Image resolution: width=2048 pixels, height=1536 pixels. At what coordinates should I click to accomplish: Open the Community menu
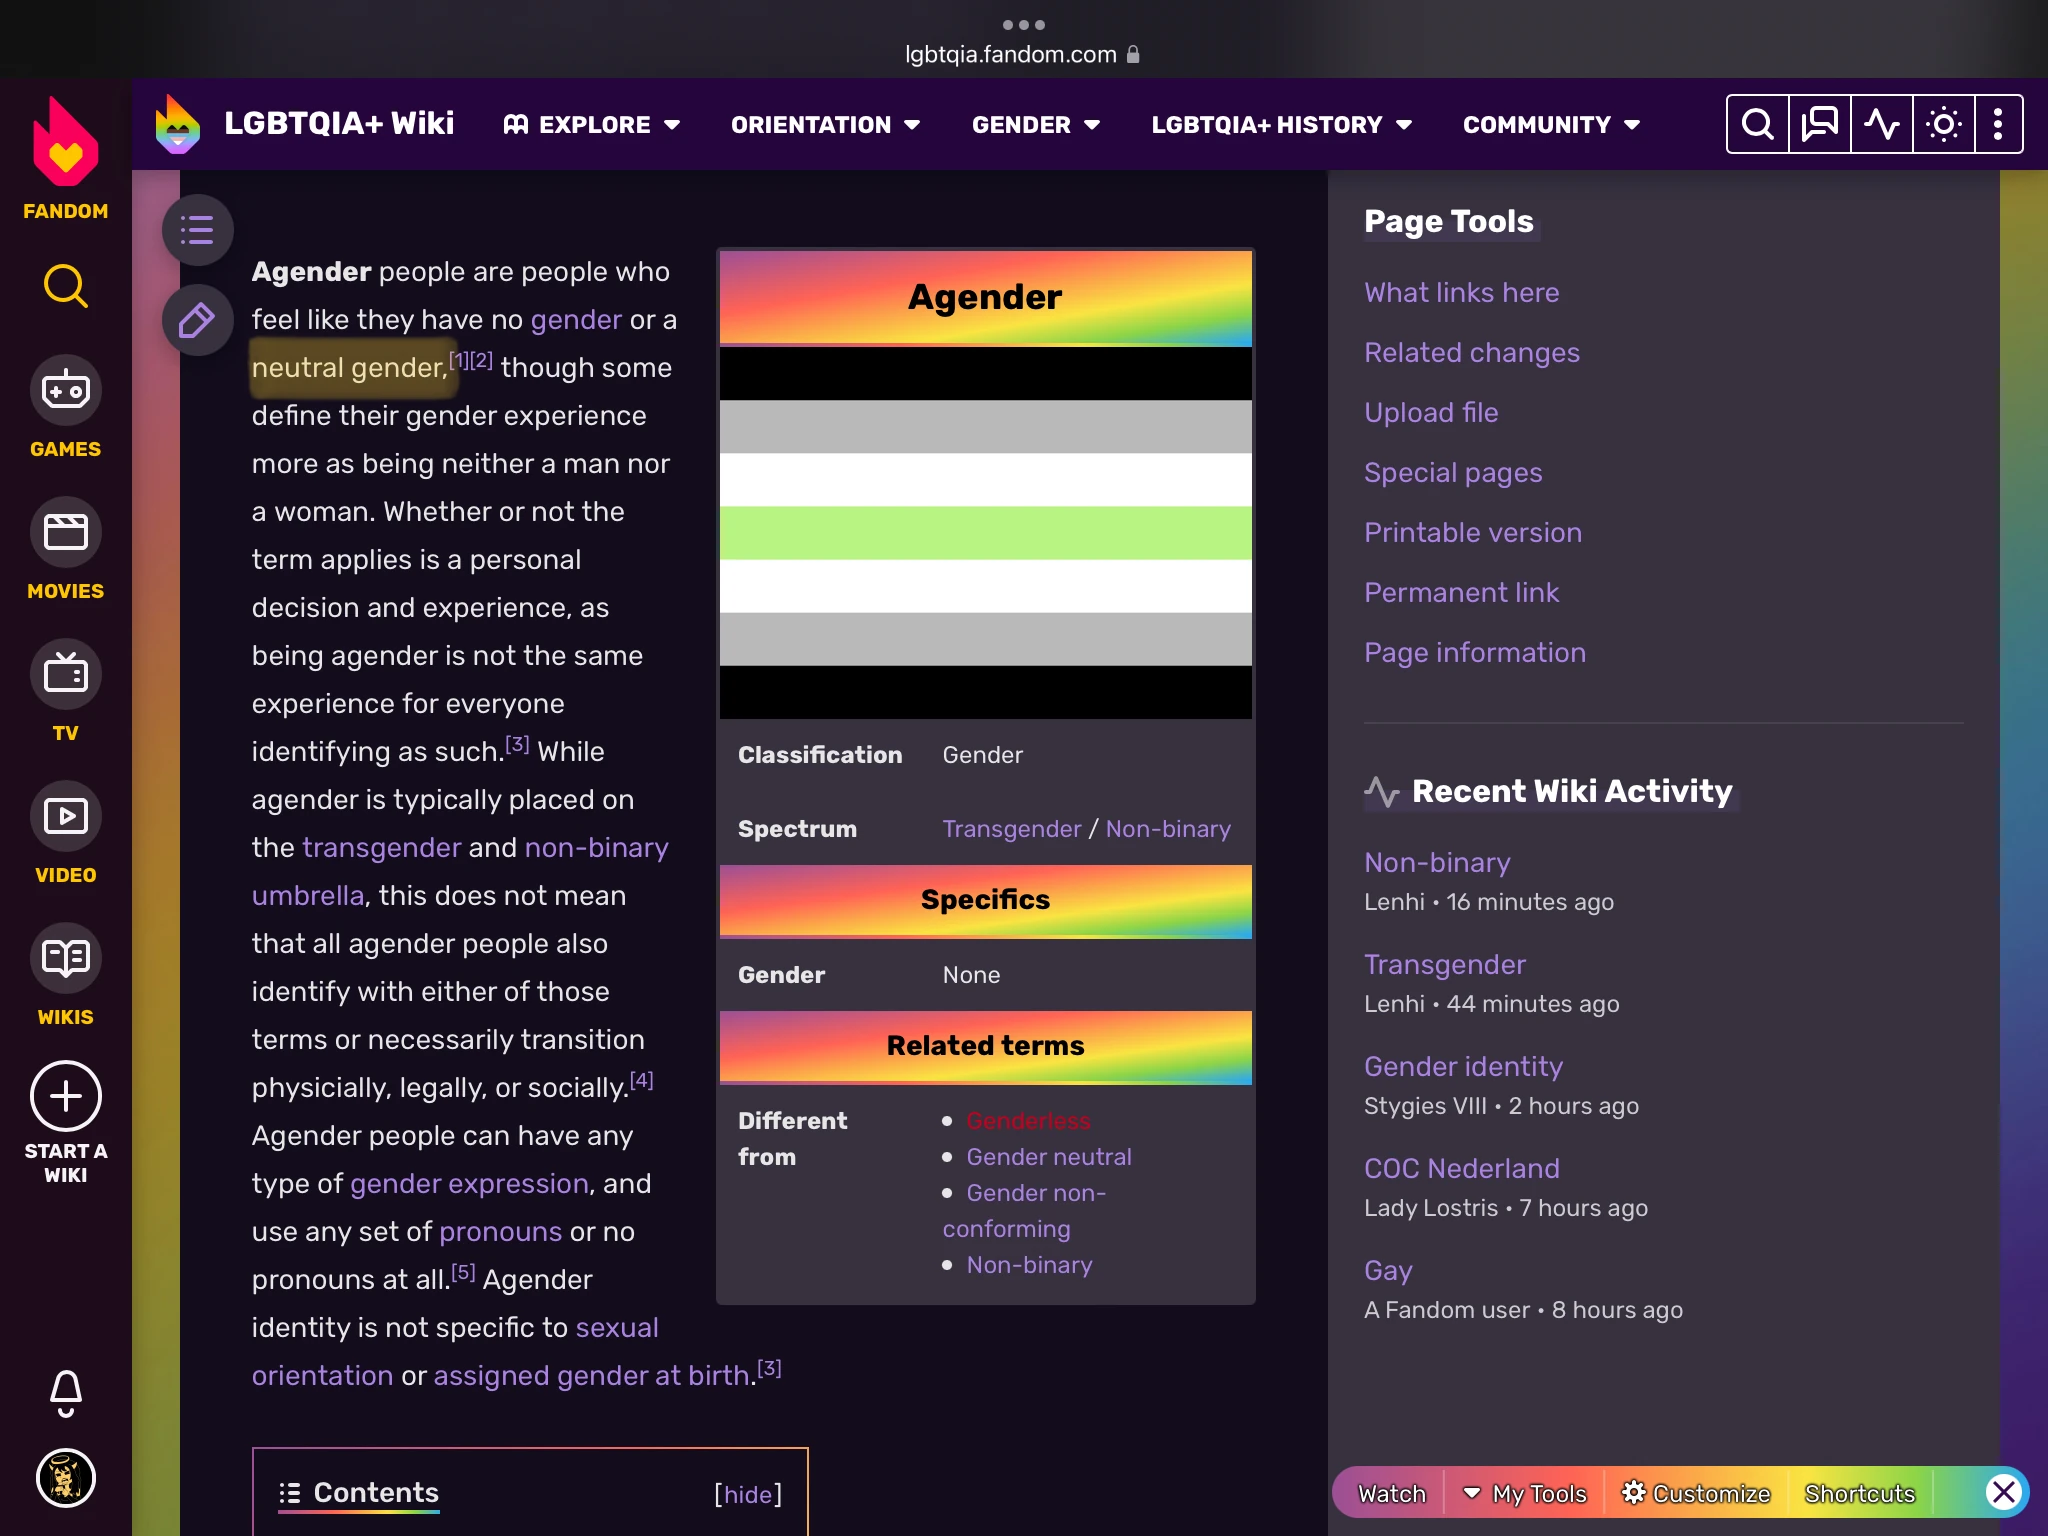[x=1551, y=125]
